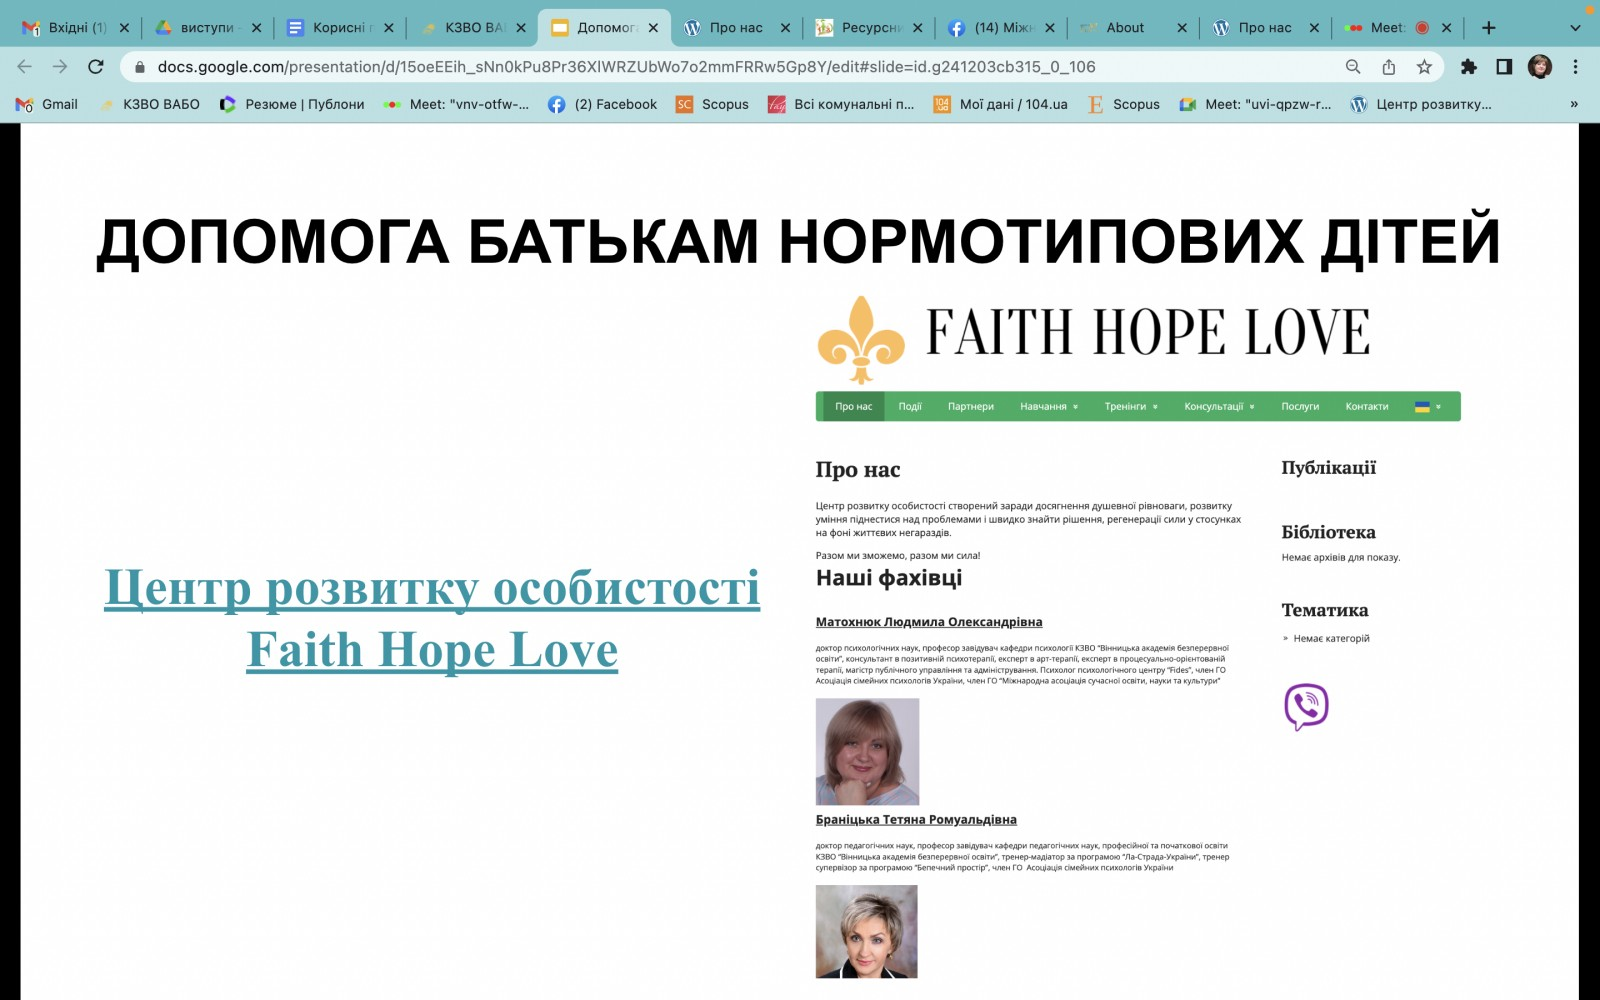Open a new tab with the plus button
The width and height of the screenshot is (1600, 1000).
click(x=1489, y=28)
